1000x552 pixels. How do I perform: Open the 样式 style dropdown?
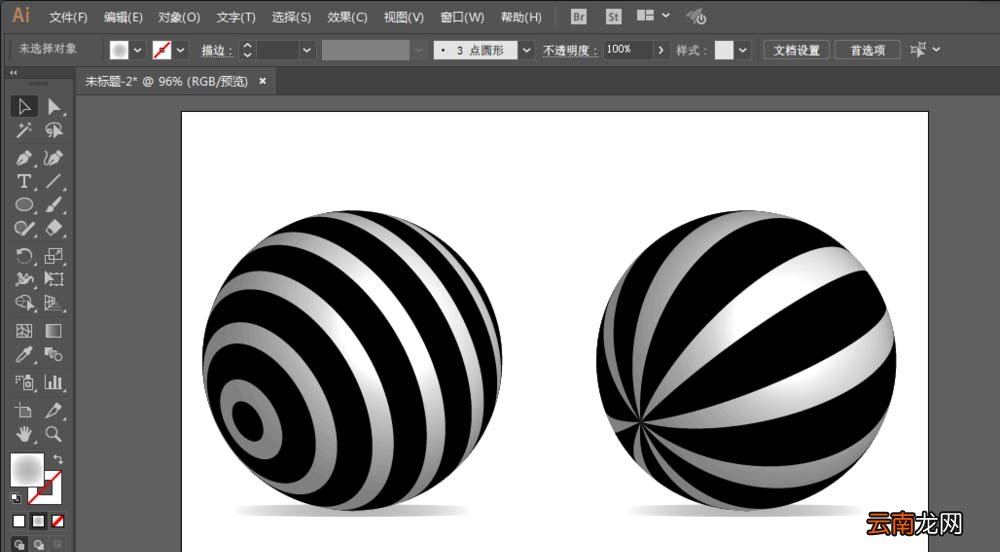point(742,50)
